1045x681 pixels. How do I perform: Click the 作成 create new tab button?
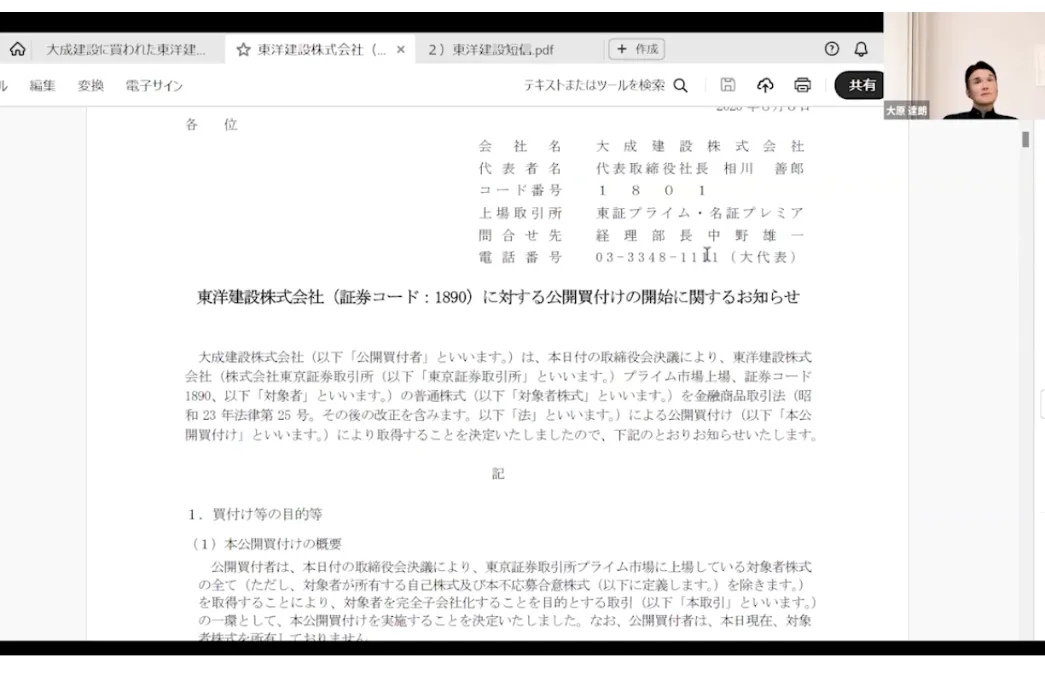636,49
